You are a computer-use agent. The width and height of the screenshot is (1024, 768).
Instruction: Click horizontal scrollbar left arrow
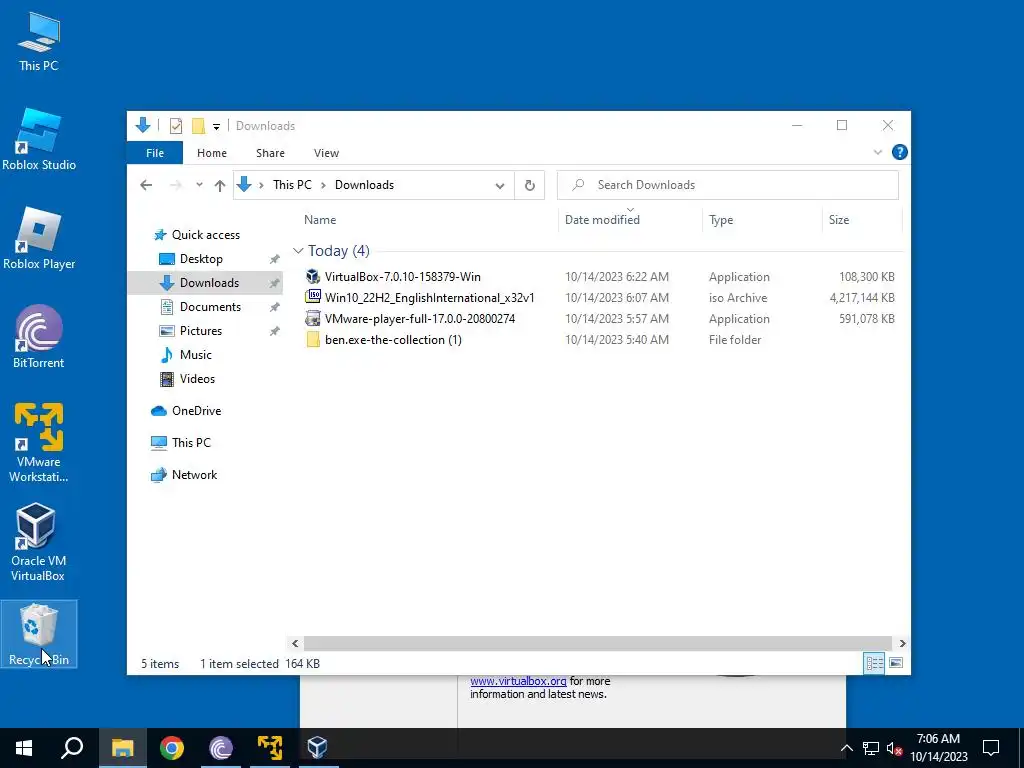click(295, 644)
